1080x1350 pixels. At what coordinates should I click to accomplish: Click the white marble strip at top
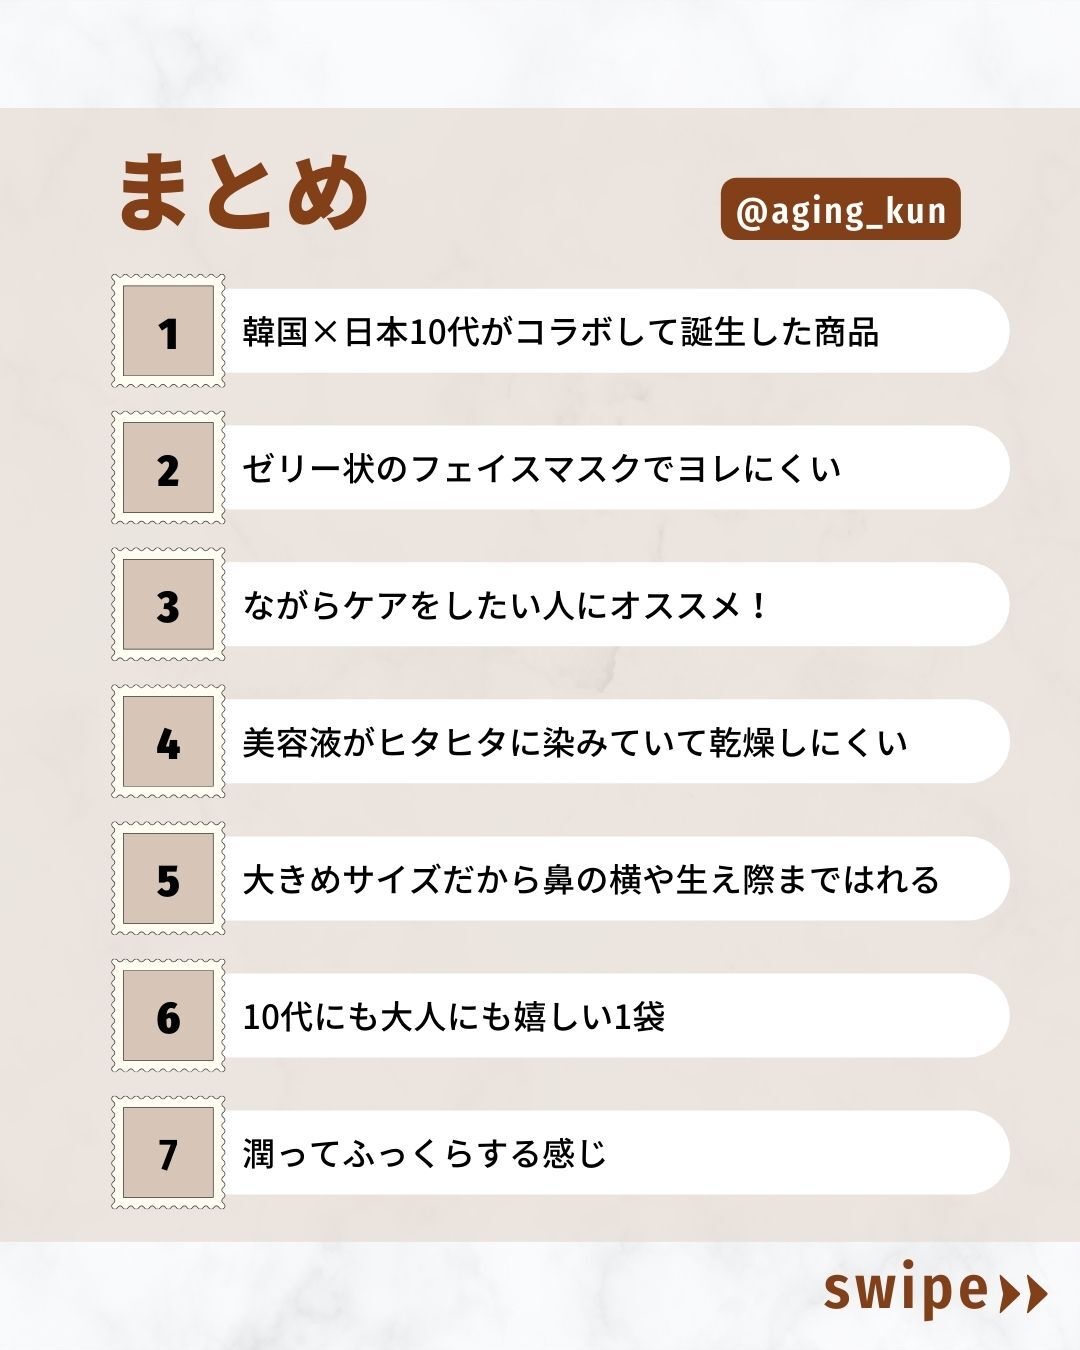point(540,52)
